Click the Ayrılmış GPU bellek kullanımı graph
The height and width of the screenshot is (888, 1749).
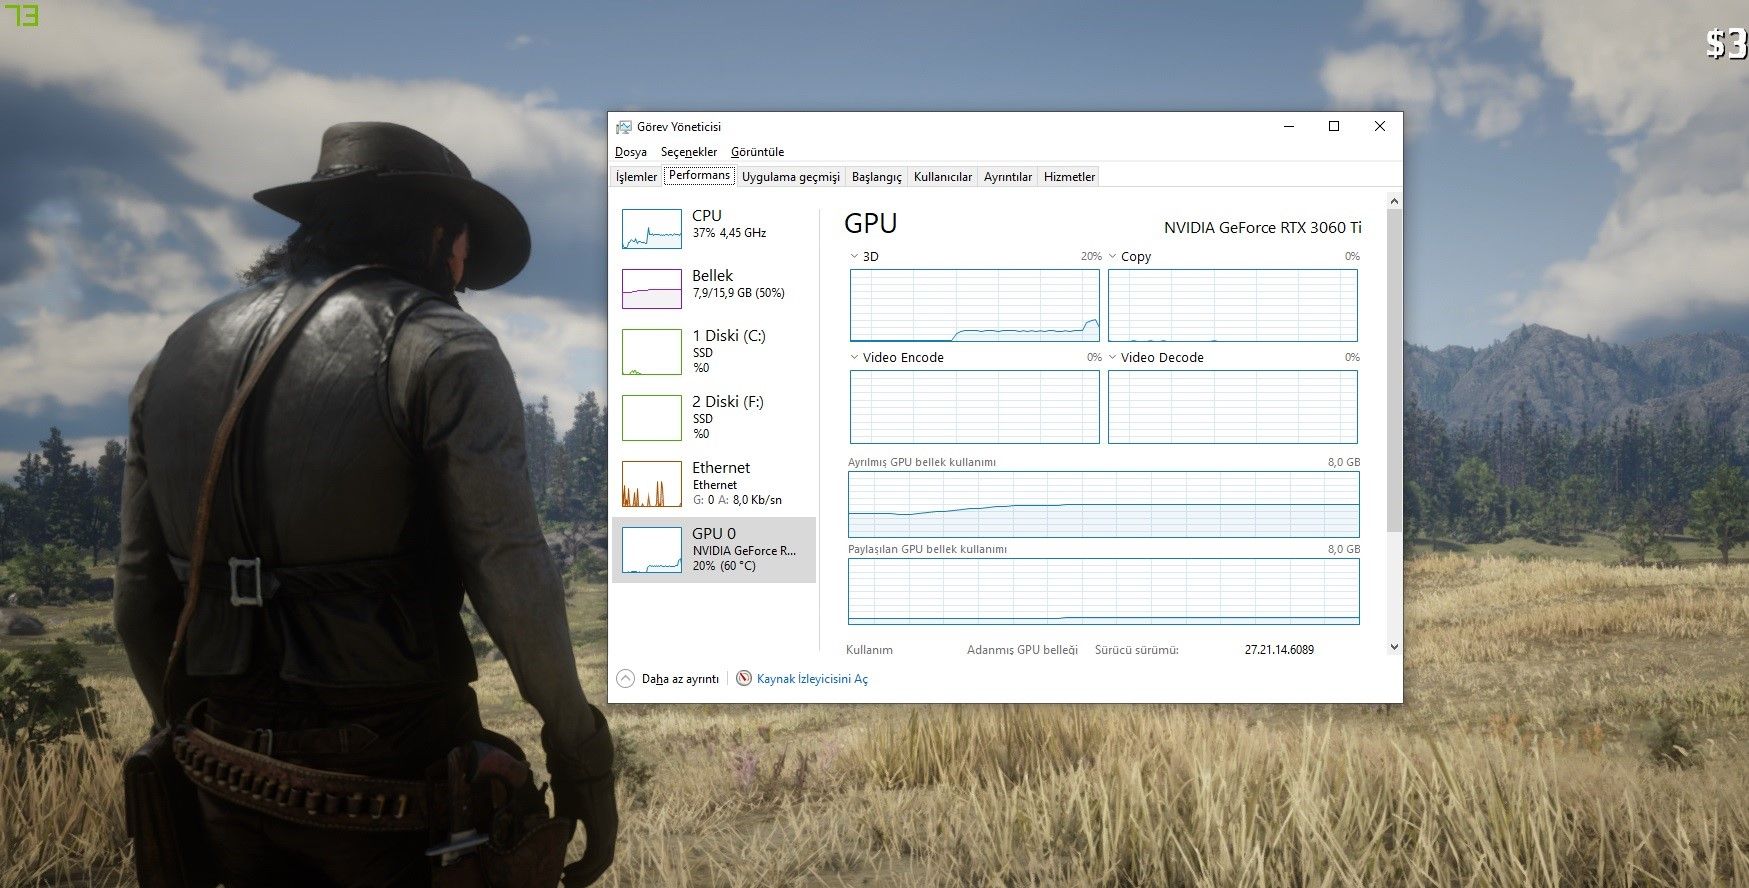point(1104,504)
